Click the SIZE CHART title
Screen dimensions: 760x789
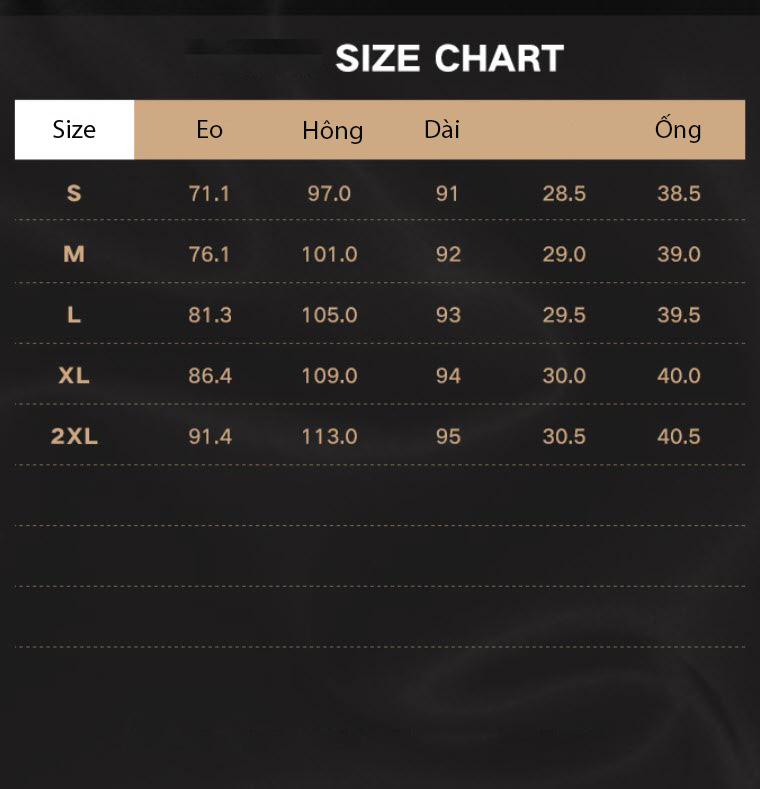[x=449, y=58]
